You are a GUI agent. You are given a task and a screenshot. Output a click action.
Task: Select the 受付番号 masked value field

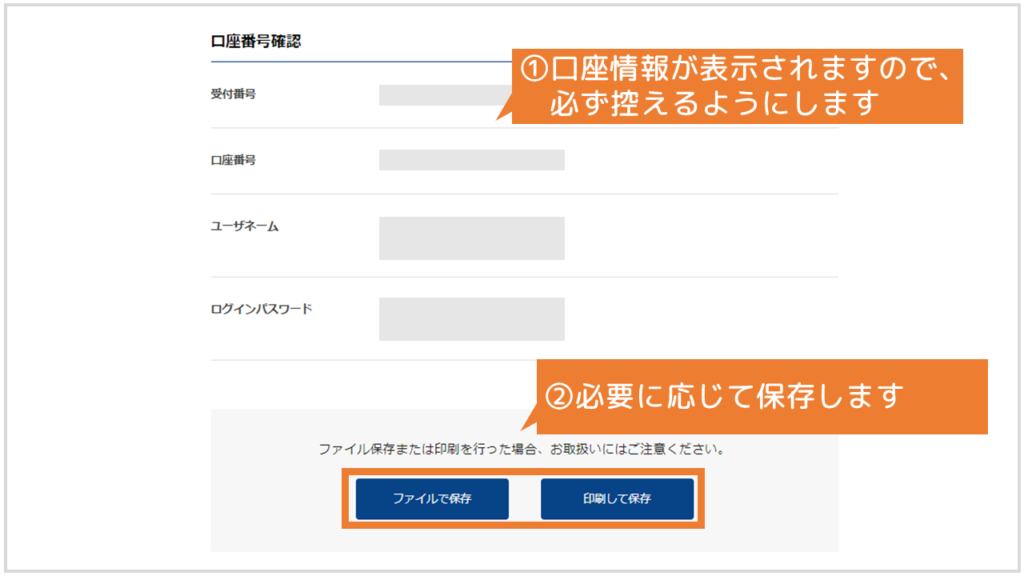[445, 95]
